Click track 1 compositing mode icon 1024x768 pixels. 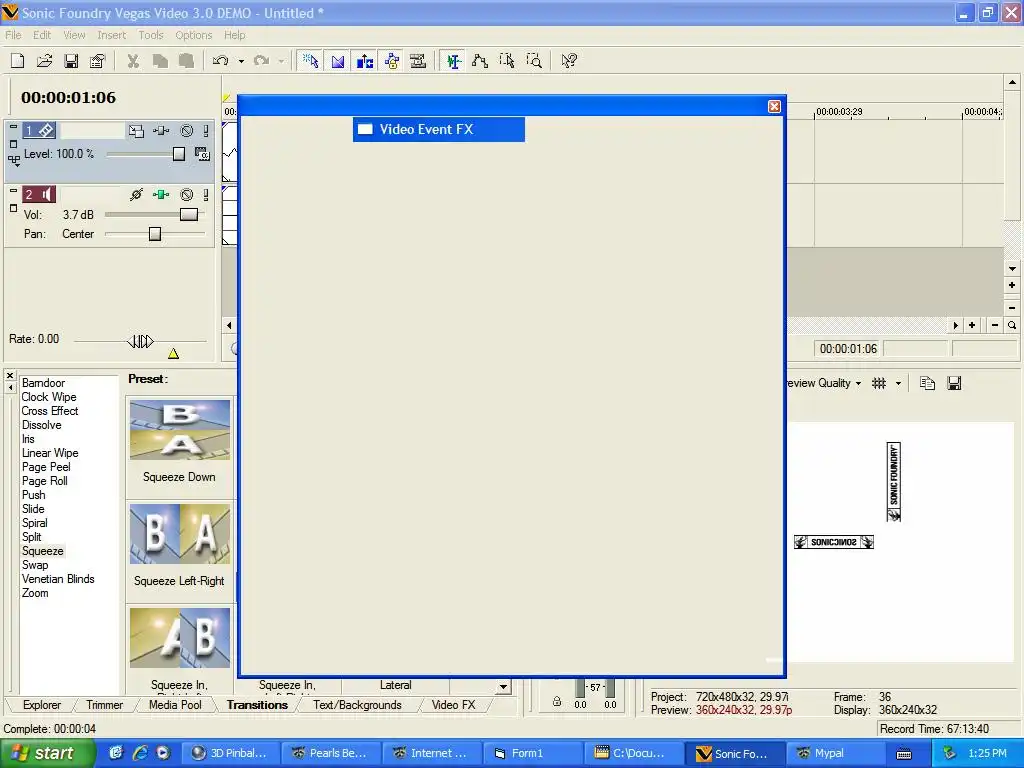tap(202, 154)
